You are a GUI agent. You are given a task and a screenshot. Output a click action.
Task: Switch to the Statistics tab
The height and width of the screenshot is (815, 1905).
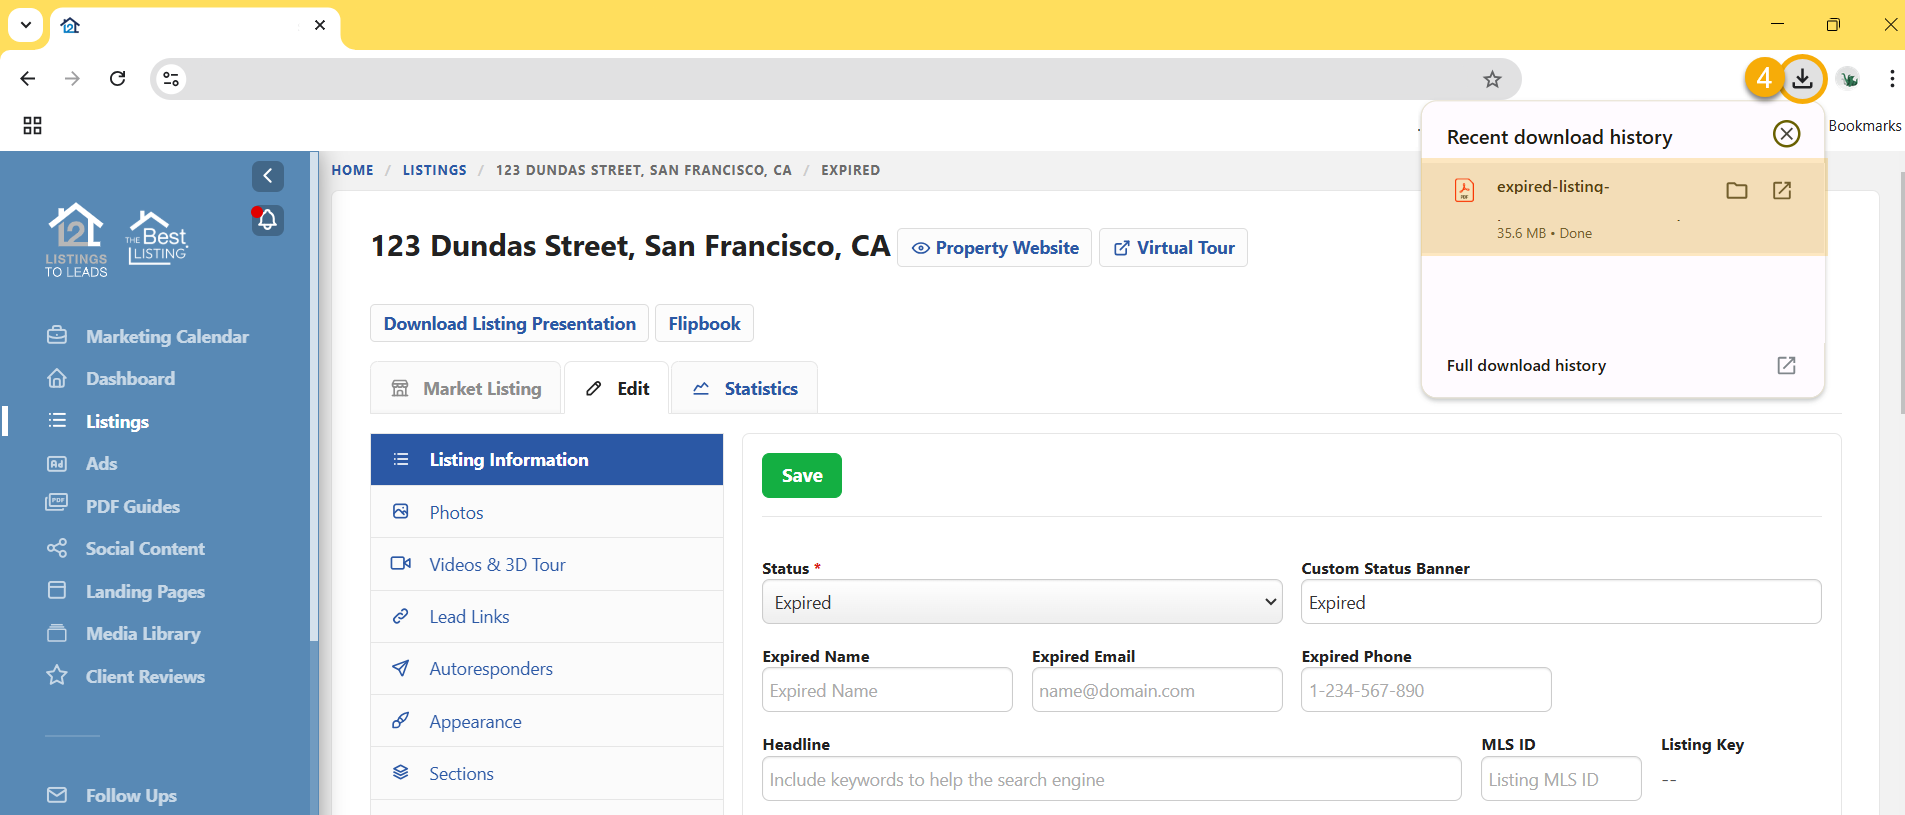[x=744, y=388]
